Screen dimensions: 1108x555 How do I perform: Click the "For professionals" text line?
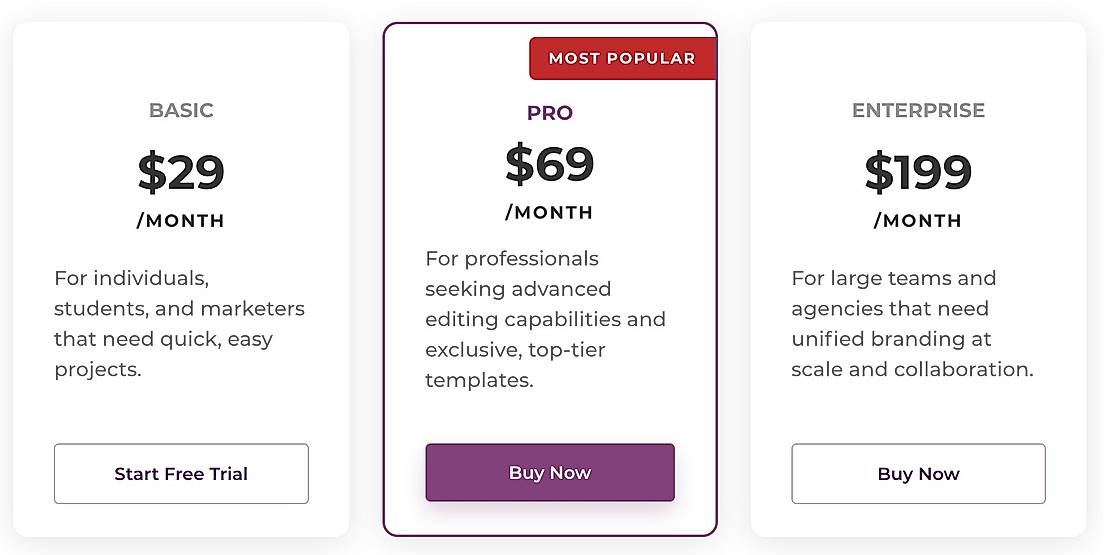coord(512,259)
